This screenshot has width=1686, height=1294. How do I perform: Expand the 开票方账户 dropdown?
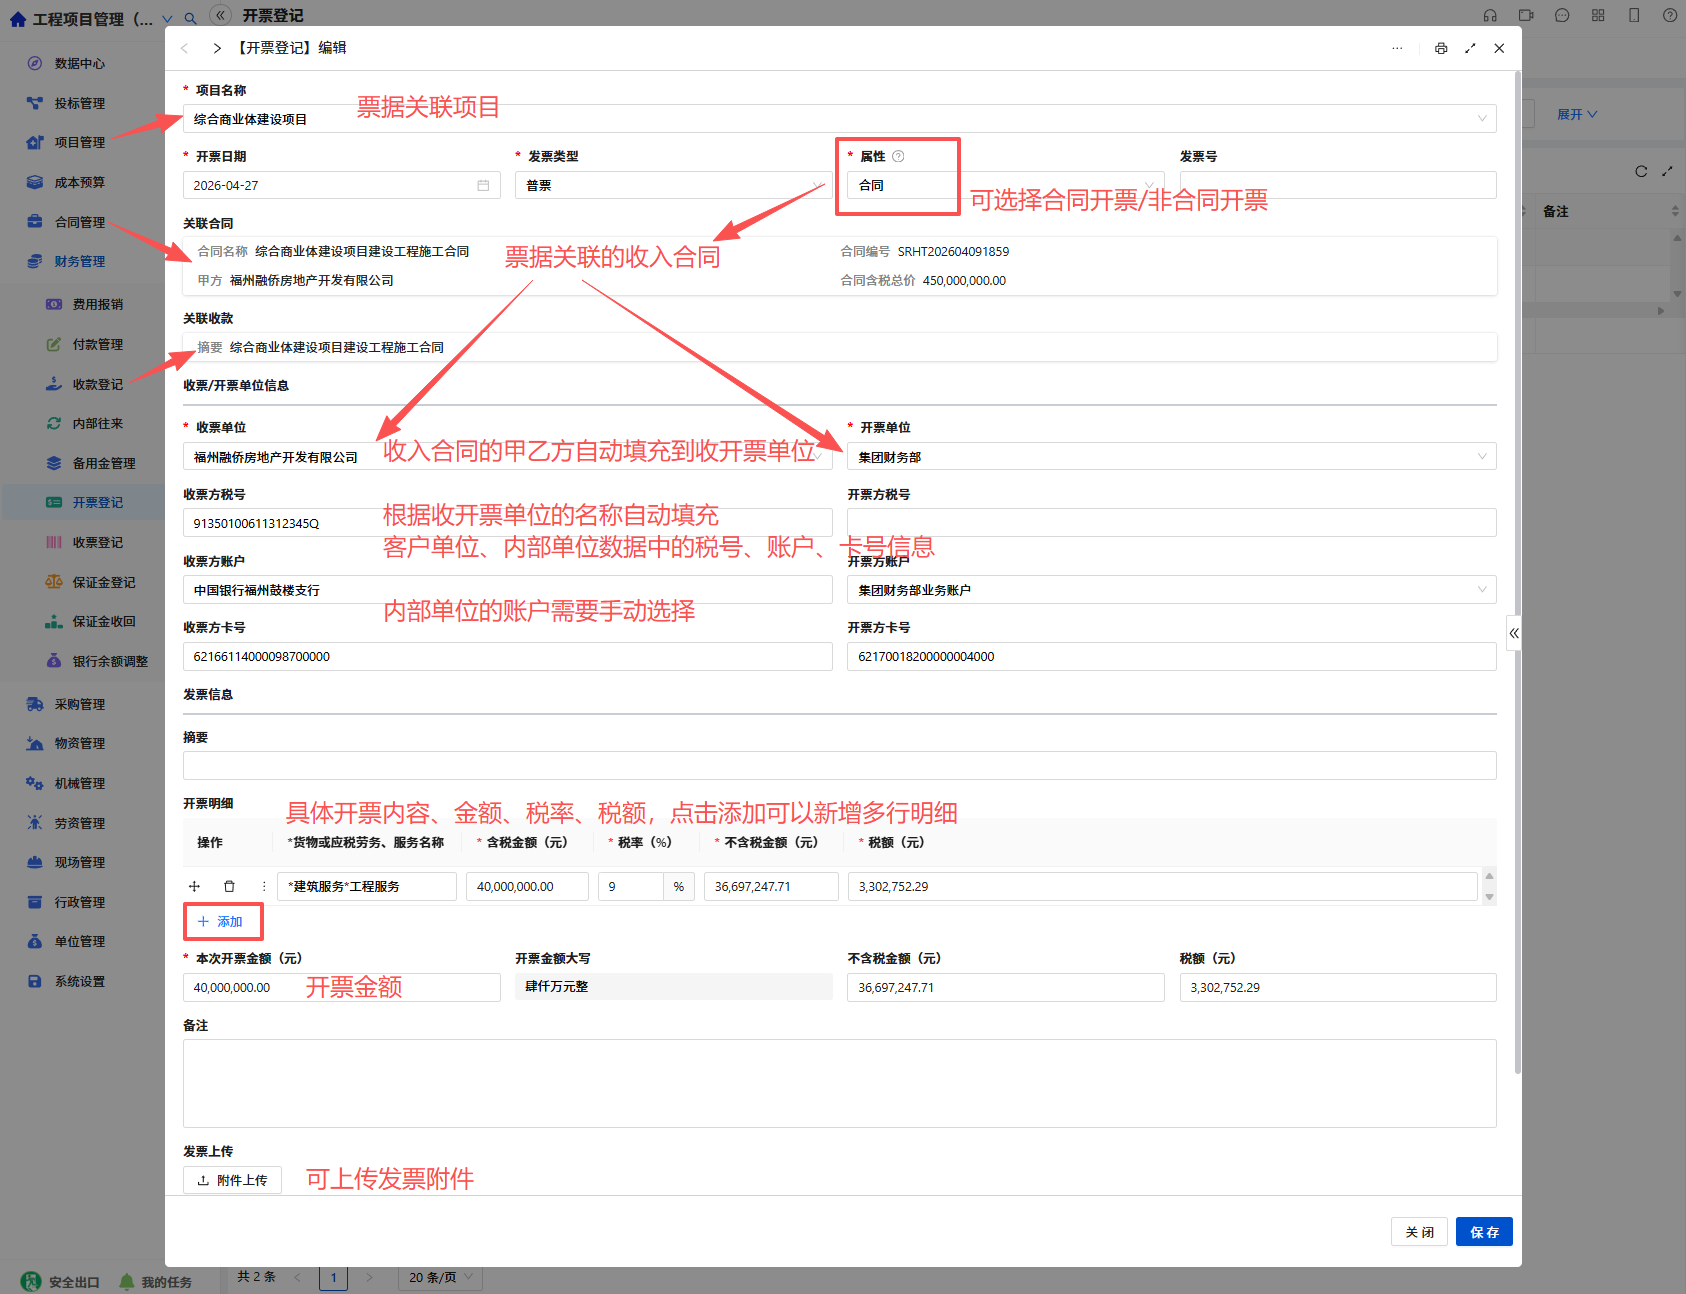1172,590
